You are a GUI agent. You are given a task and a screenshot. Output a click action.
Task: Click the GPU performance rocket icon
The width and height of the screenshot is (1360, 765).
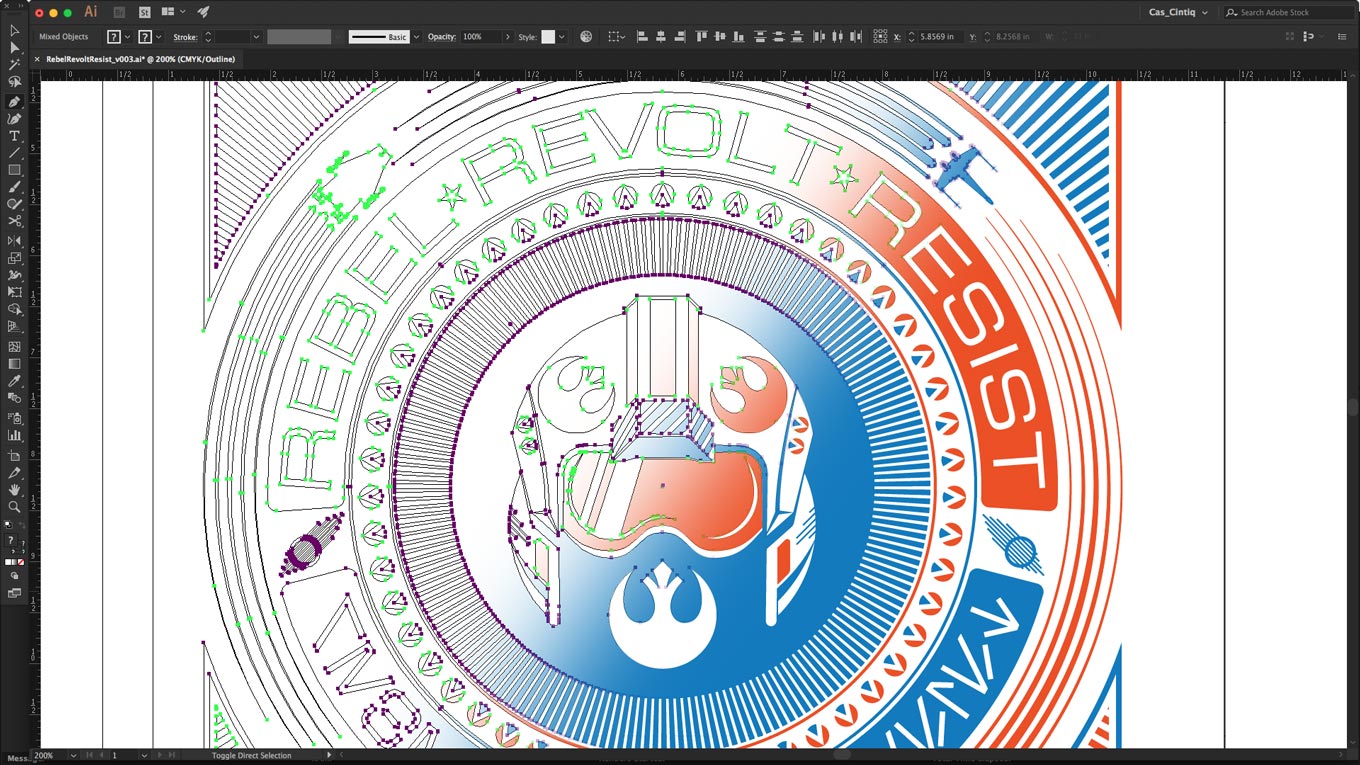coord(203,12)
